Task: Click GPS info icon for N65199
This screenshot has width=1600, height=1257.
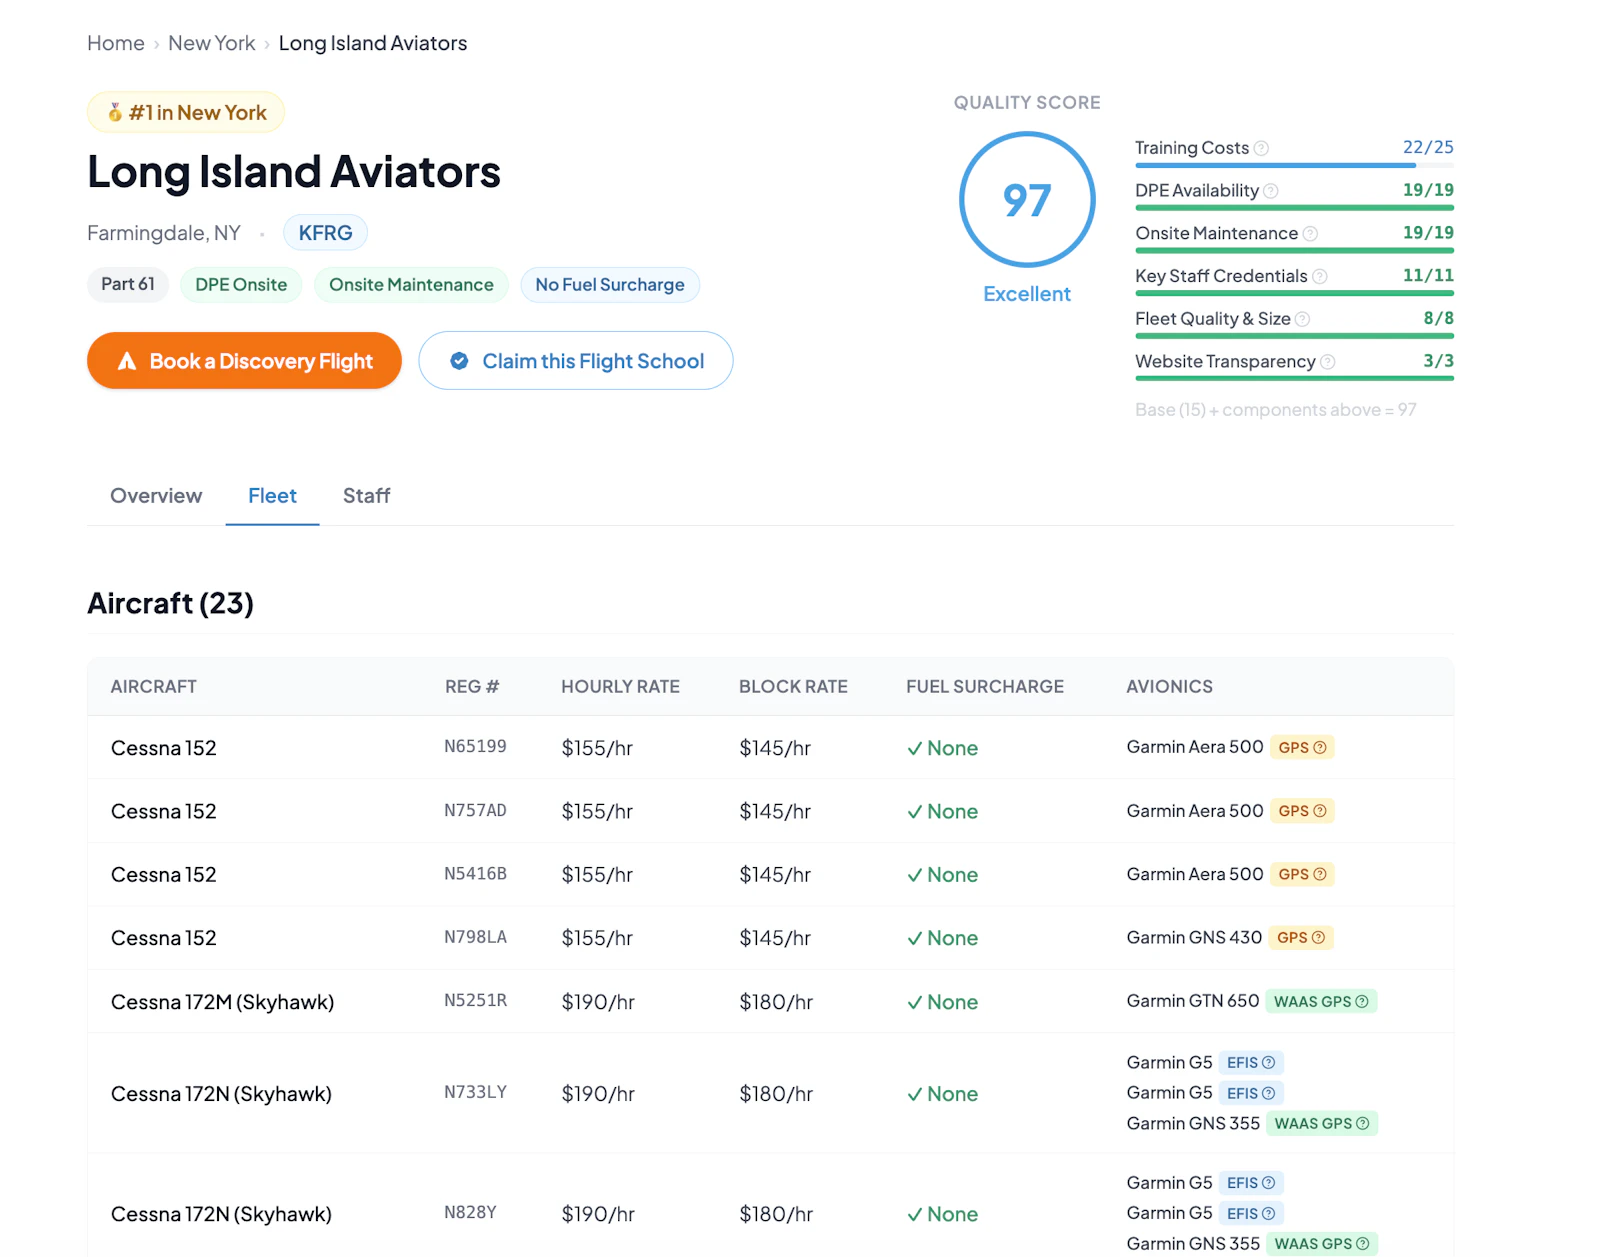Action: (1320, 748)
